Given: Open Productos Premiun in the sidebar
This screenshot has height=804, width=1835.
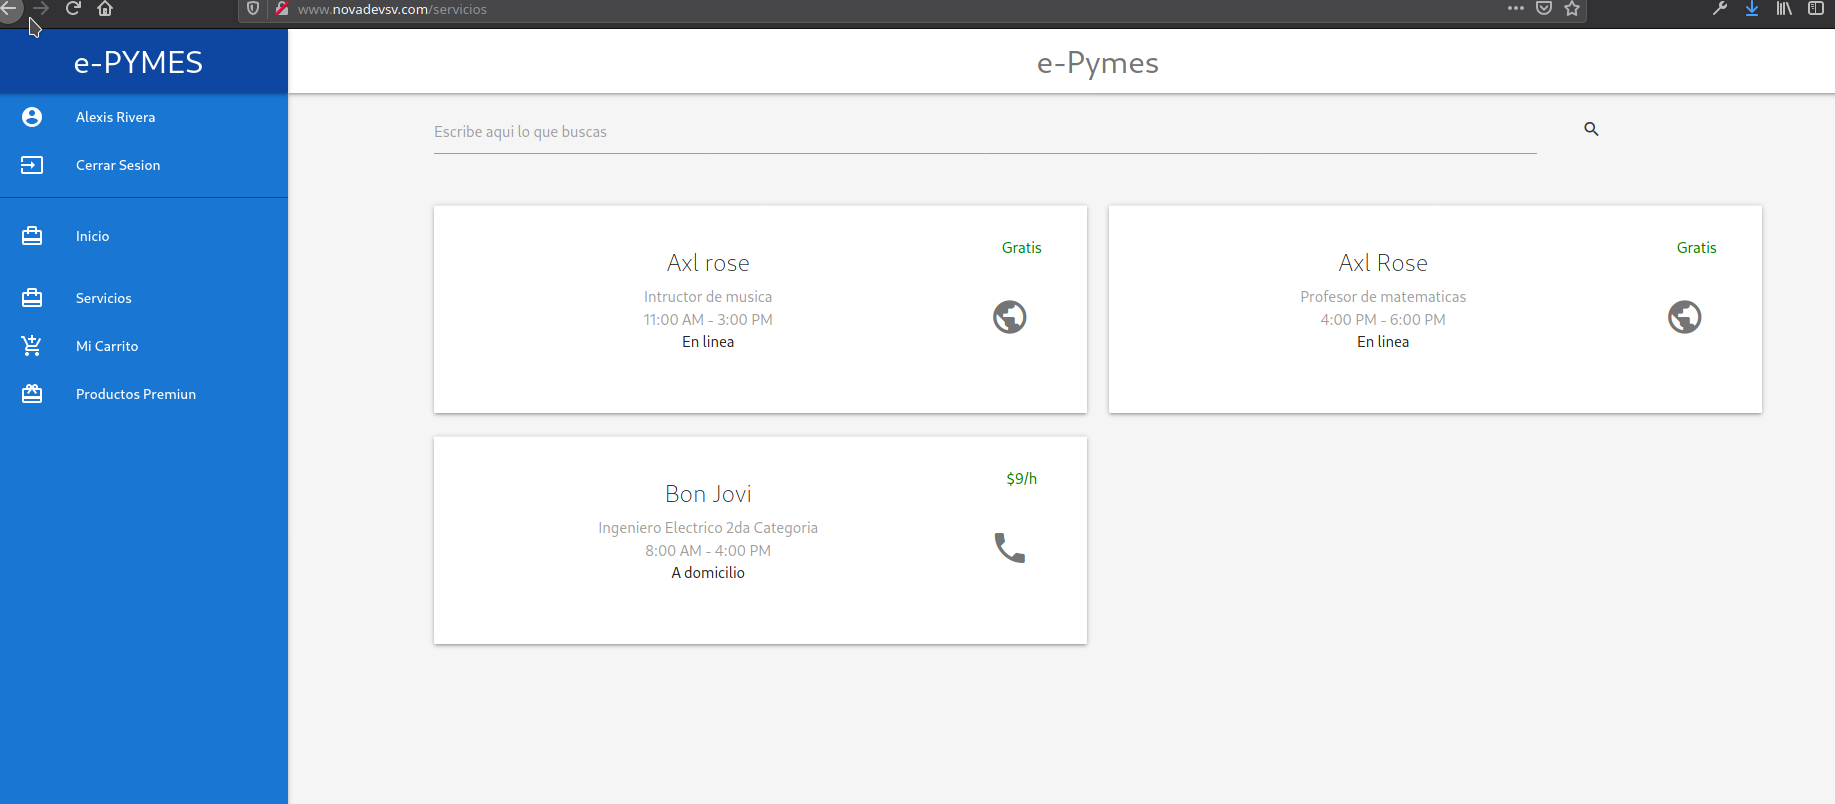Looking at the screenshot, I should coord(144,394).
